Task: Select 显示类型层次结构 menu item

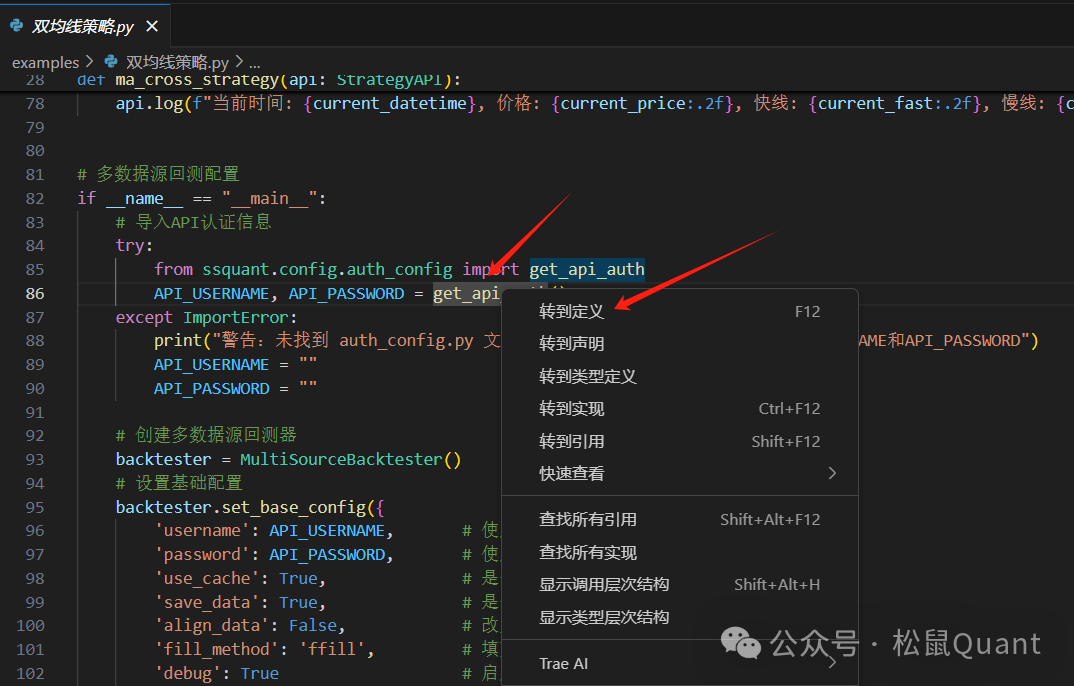Action: 604,618
